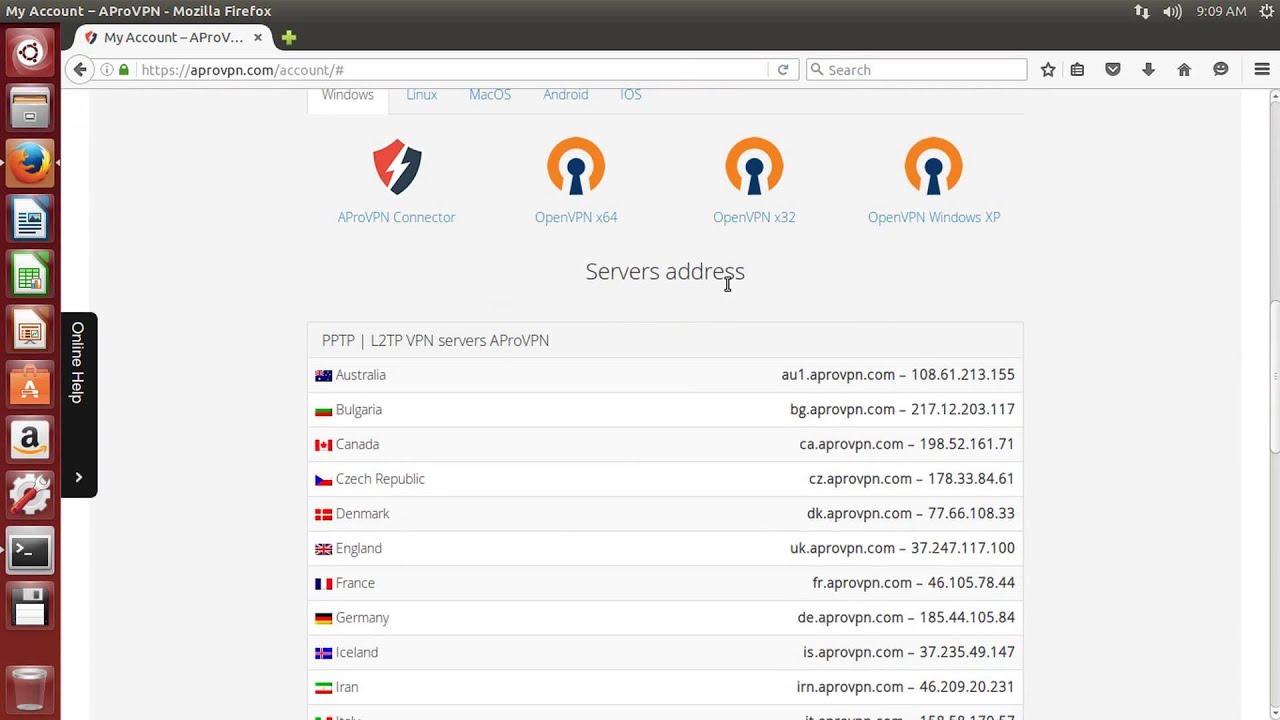Viewport: 1280px width, 720px height.
Task: Select de.aprovpn.com – 185.44.105.84 address
Action: [x=906, y=618]
